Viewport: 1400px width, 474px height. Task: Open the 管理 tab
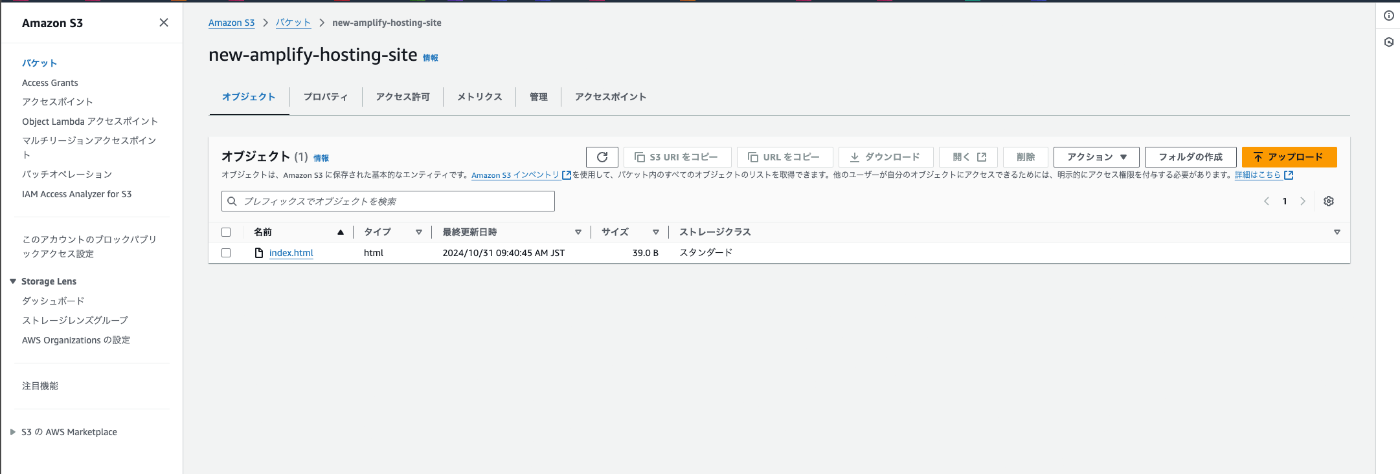539,97
